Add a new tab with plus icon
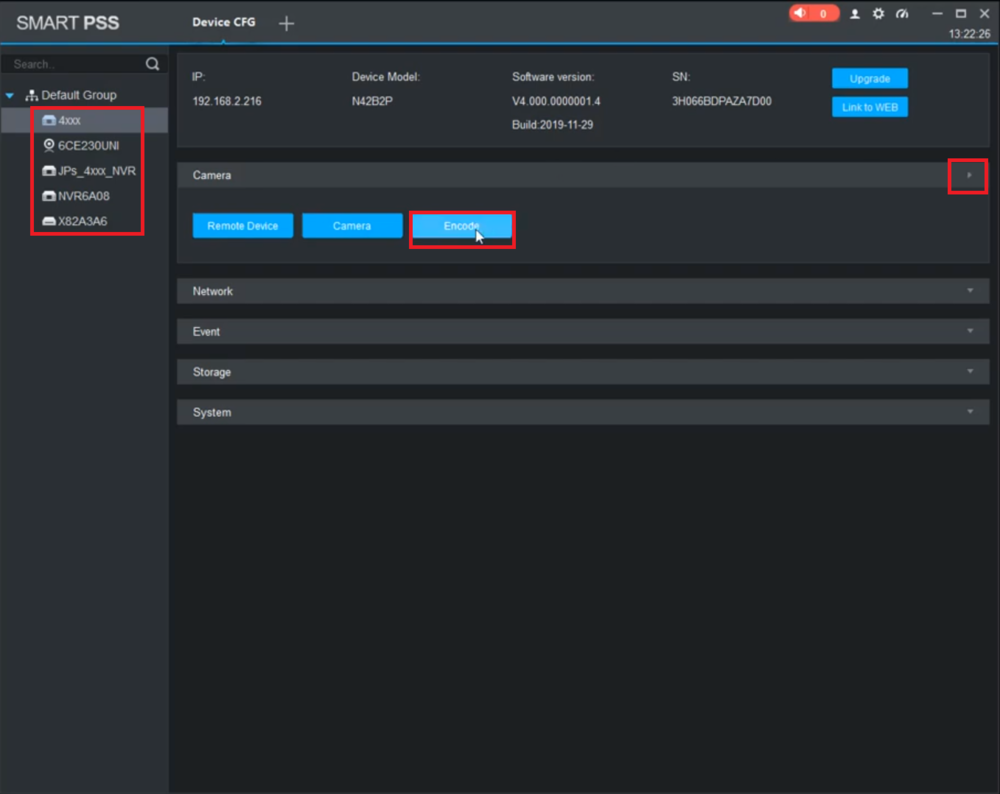 [x=286, y=23]
